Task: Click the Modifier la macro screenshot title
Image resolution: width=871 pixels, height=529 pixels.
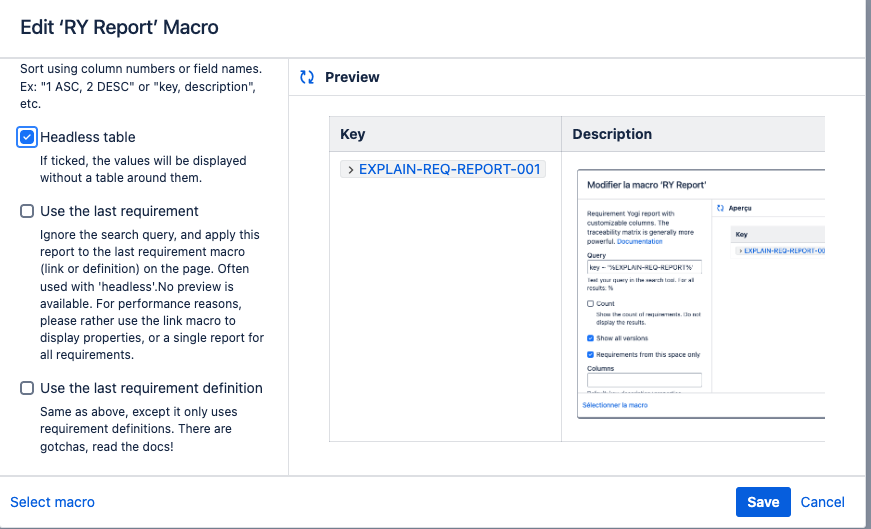Action: tap(648, 185)
